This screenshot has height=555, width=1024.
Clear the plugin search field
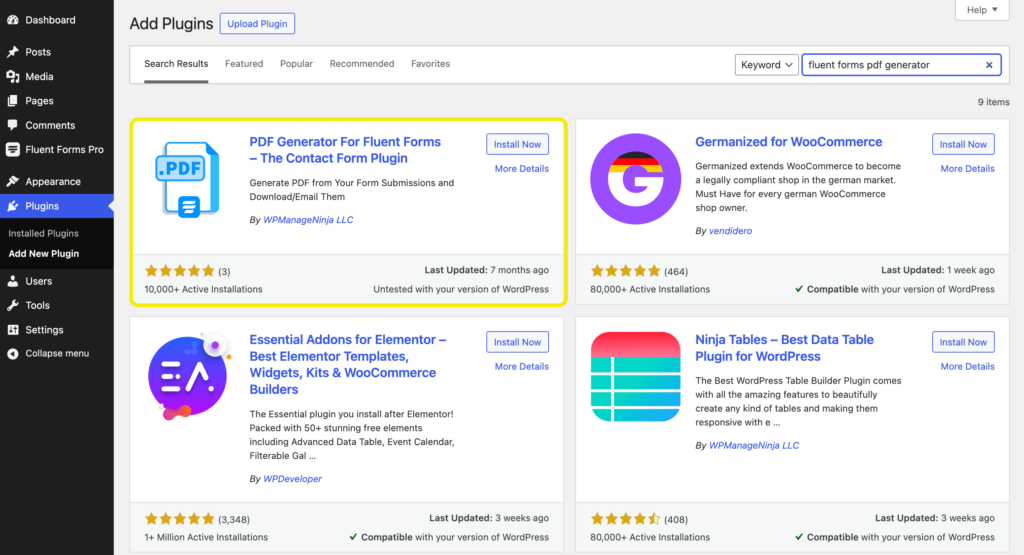pos(989,65)
